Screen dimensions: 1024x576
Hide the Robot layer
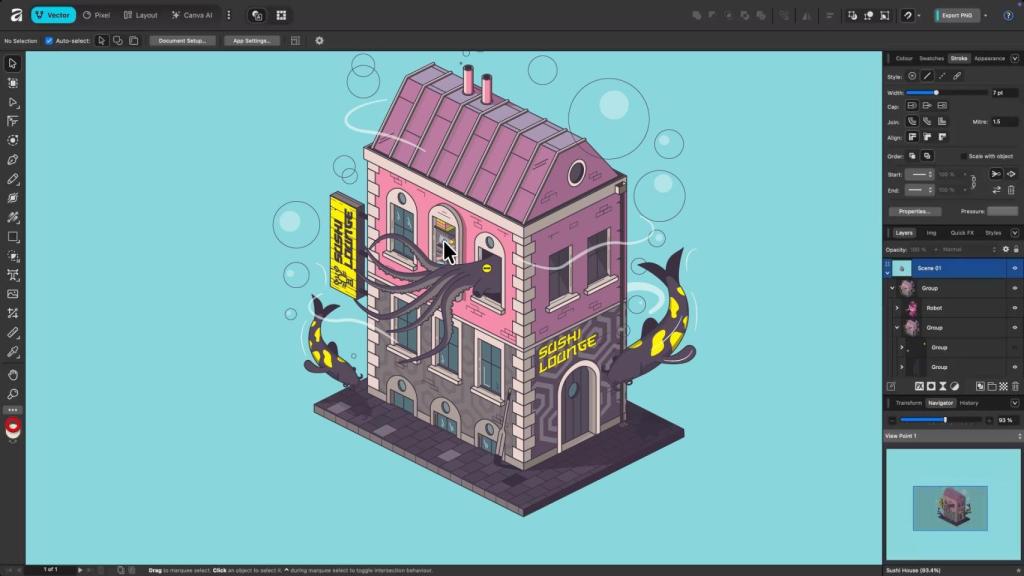1015,308
